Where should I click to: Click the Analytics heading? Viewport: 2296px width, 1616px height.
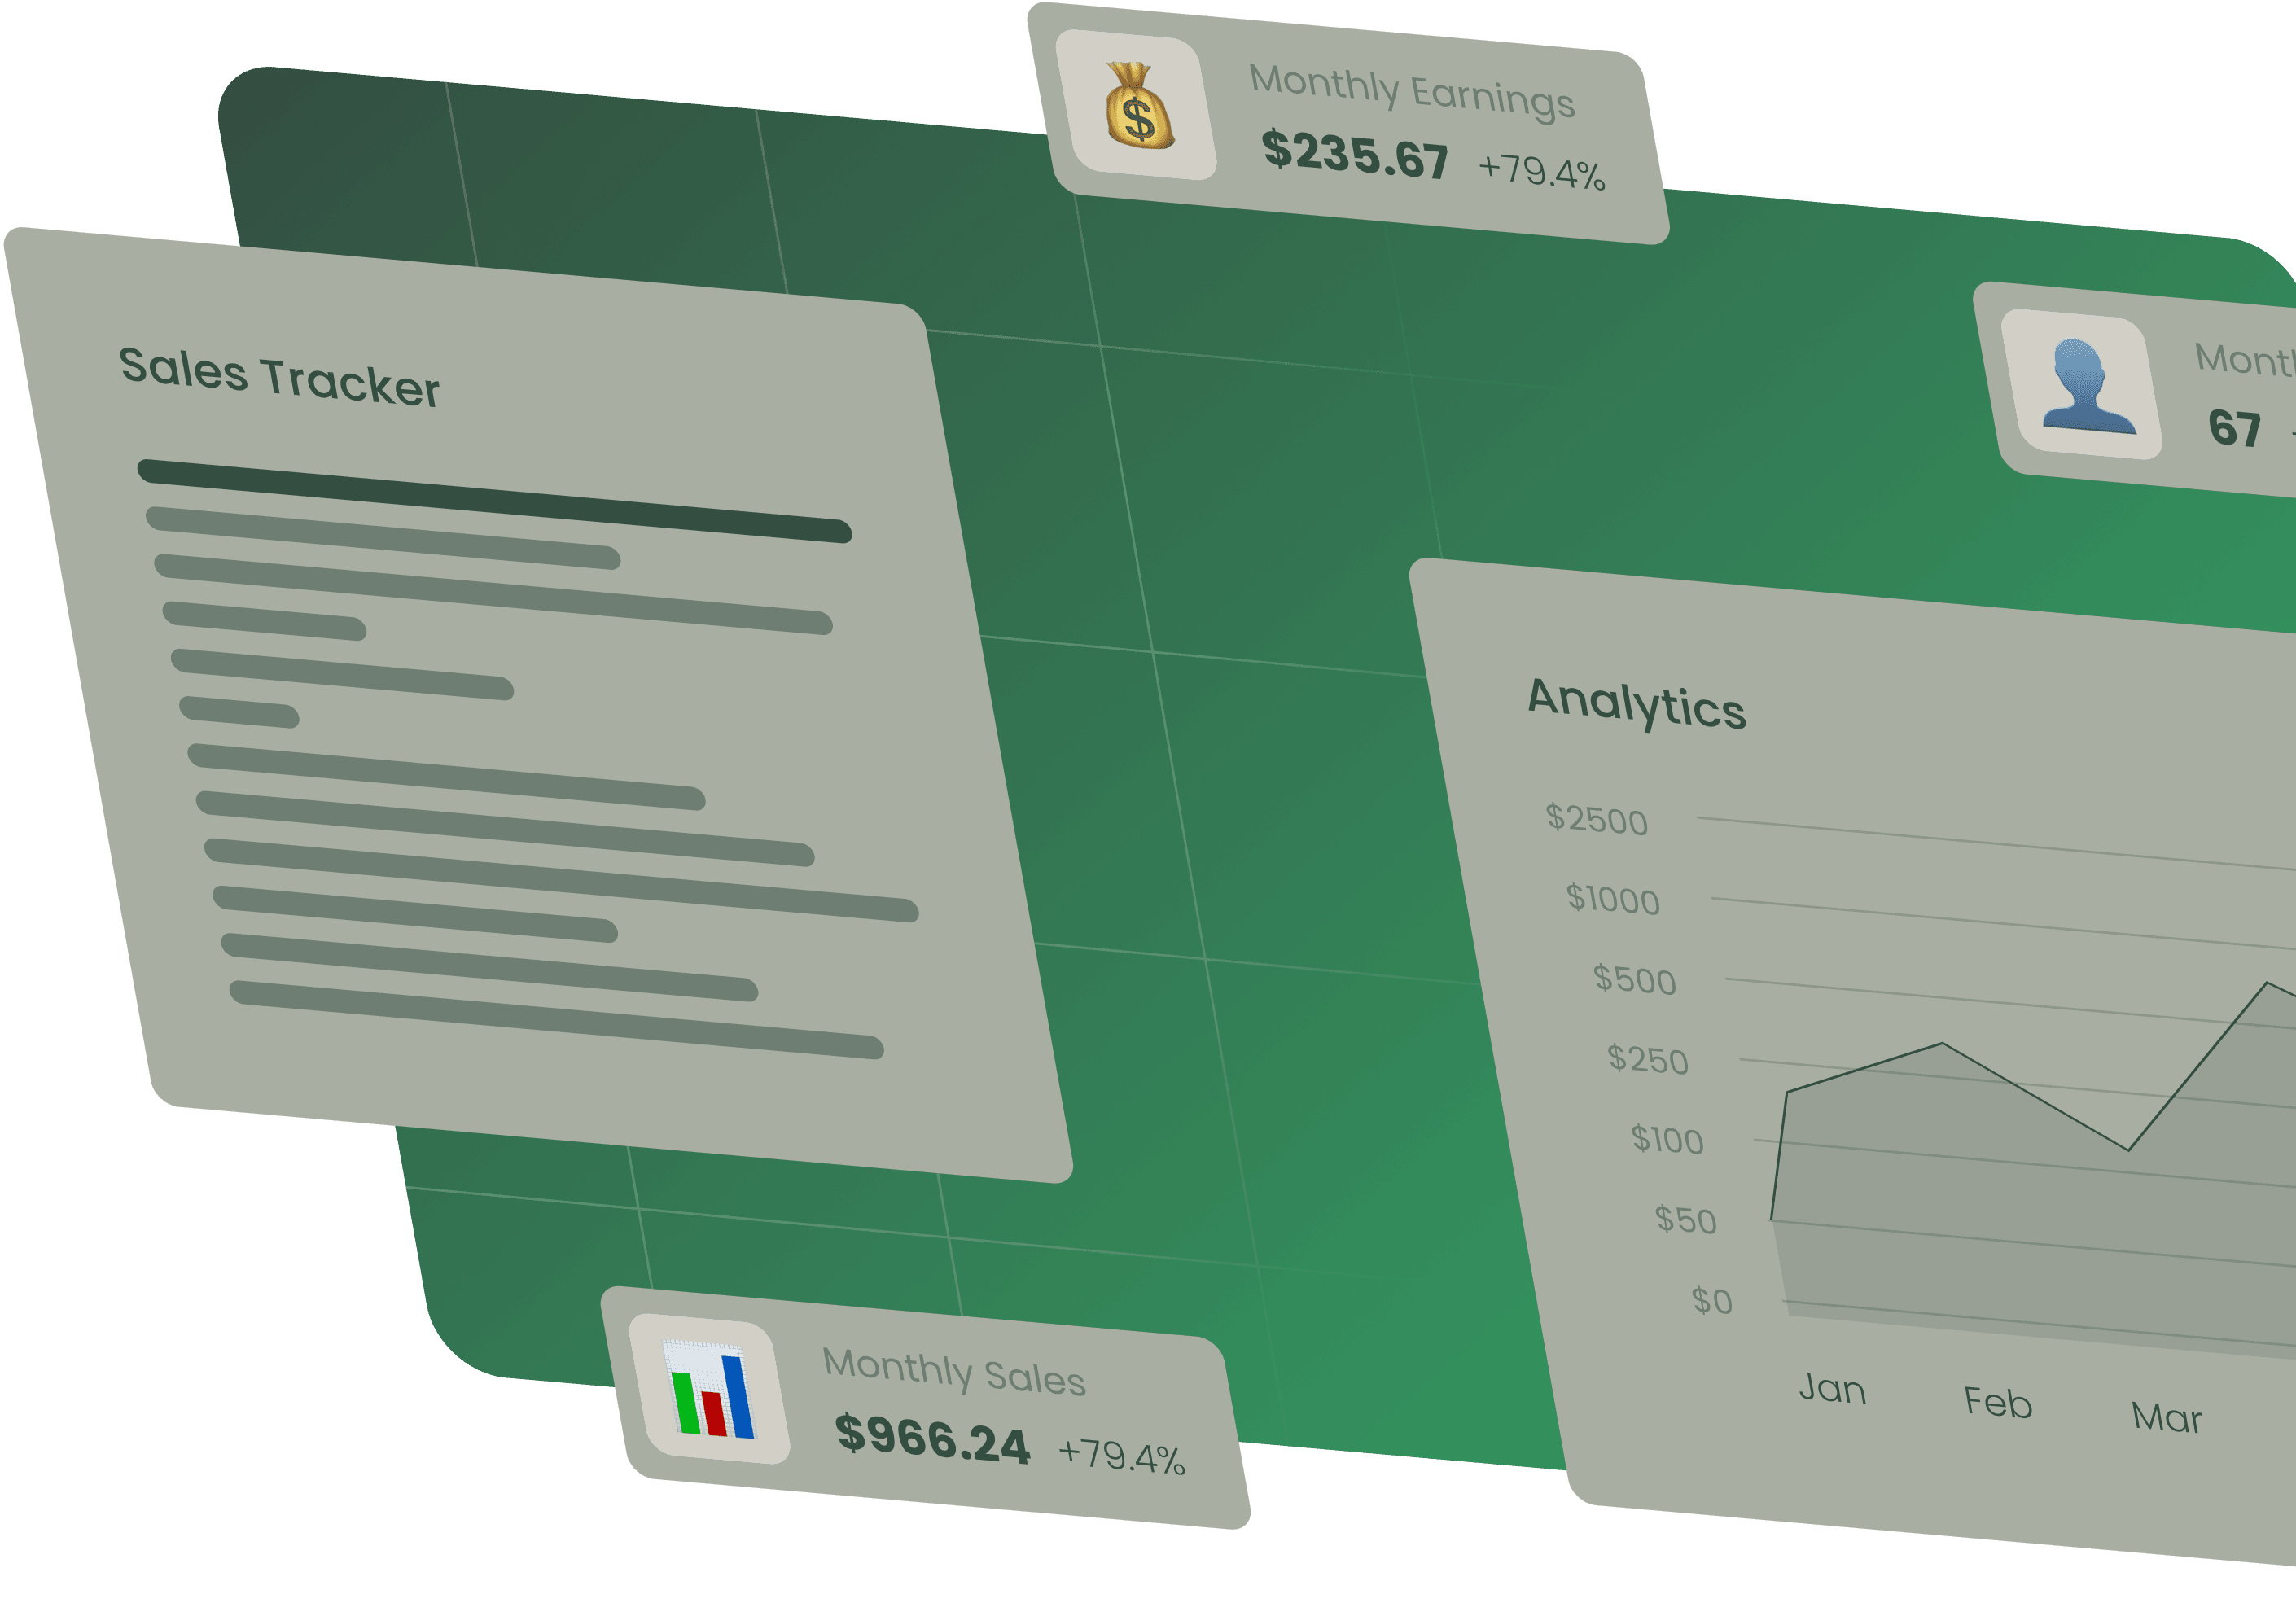pyautogui.click(x=1637, y=704)
